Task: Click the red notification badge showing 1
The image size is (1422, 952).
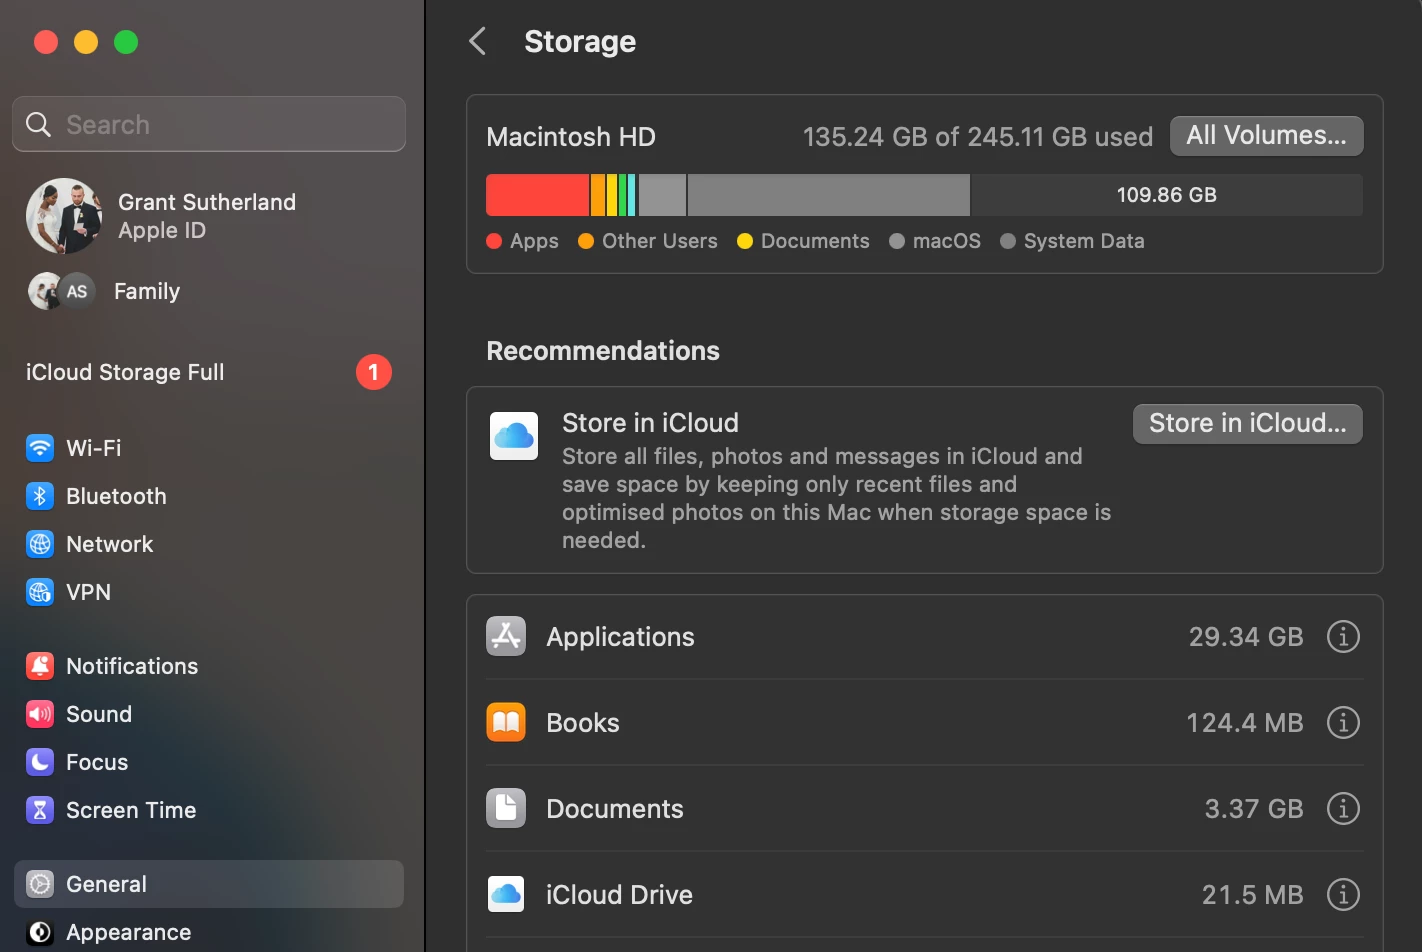Action: 374,372
